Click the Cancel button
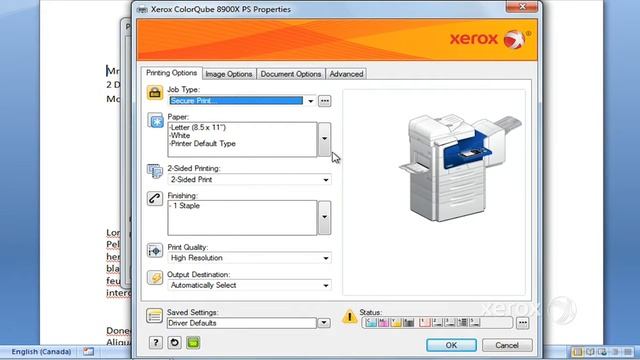Viewport: 640px width, 360px height. click(507, 345)
